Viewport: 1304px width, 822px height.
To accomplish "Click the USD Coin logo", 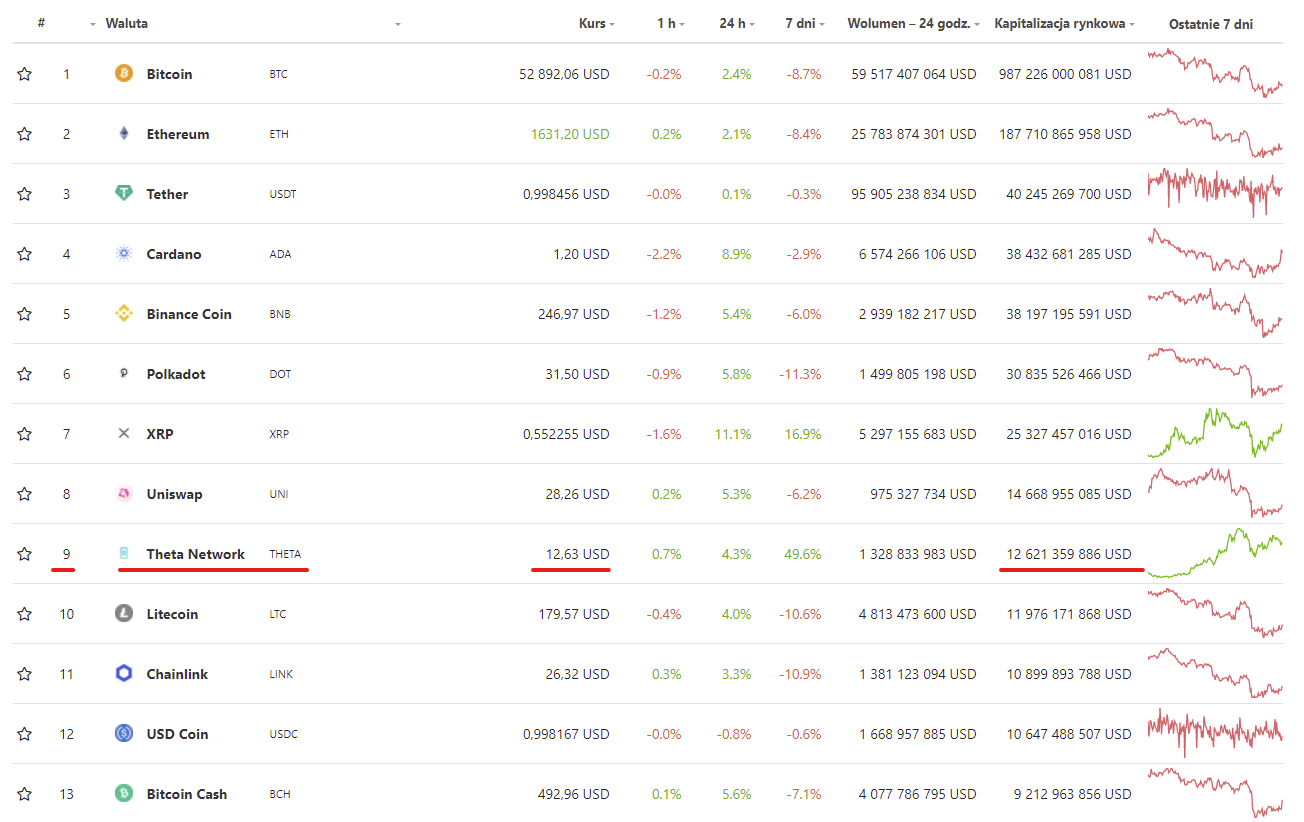I will 124,734.
